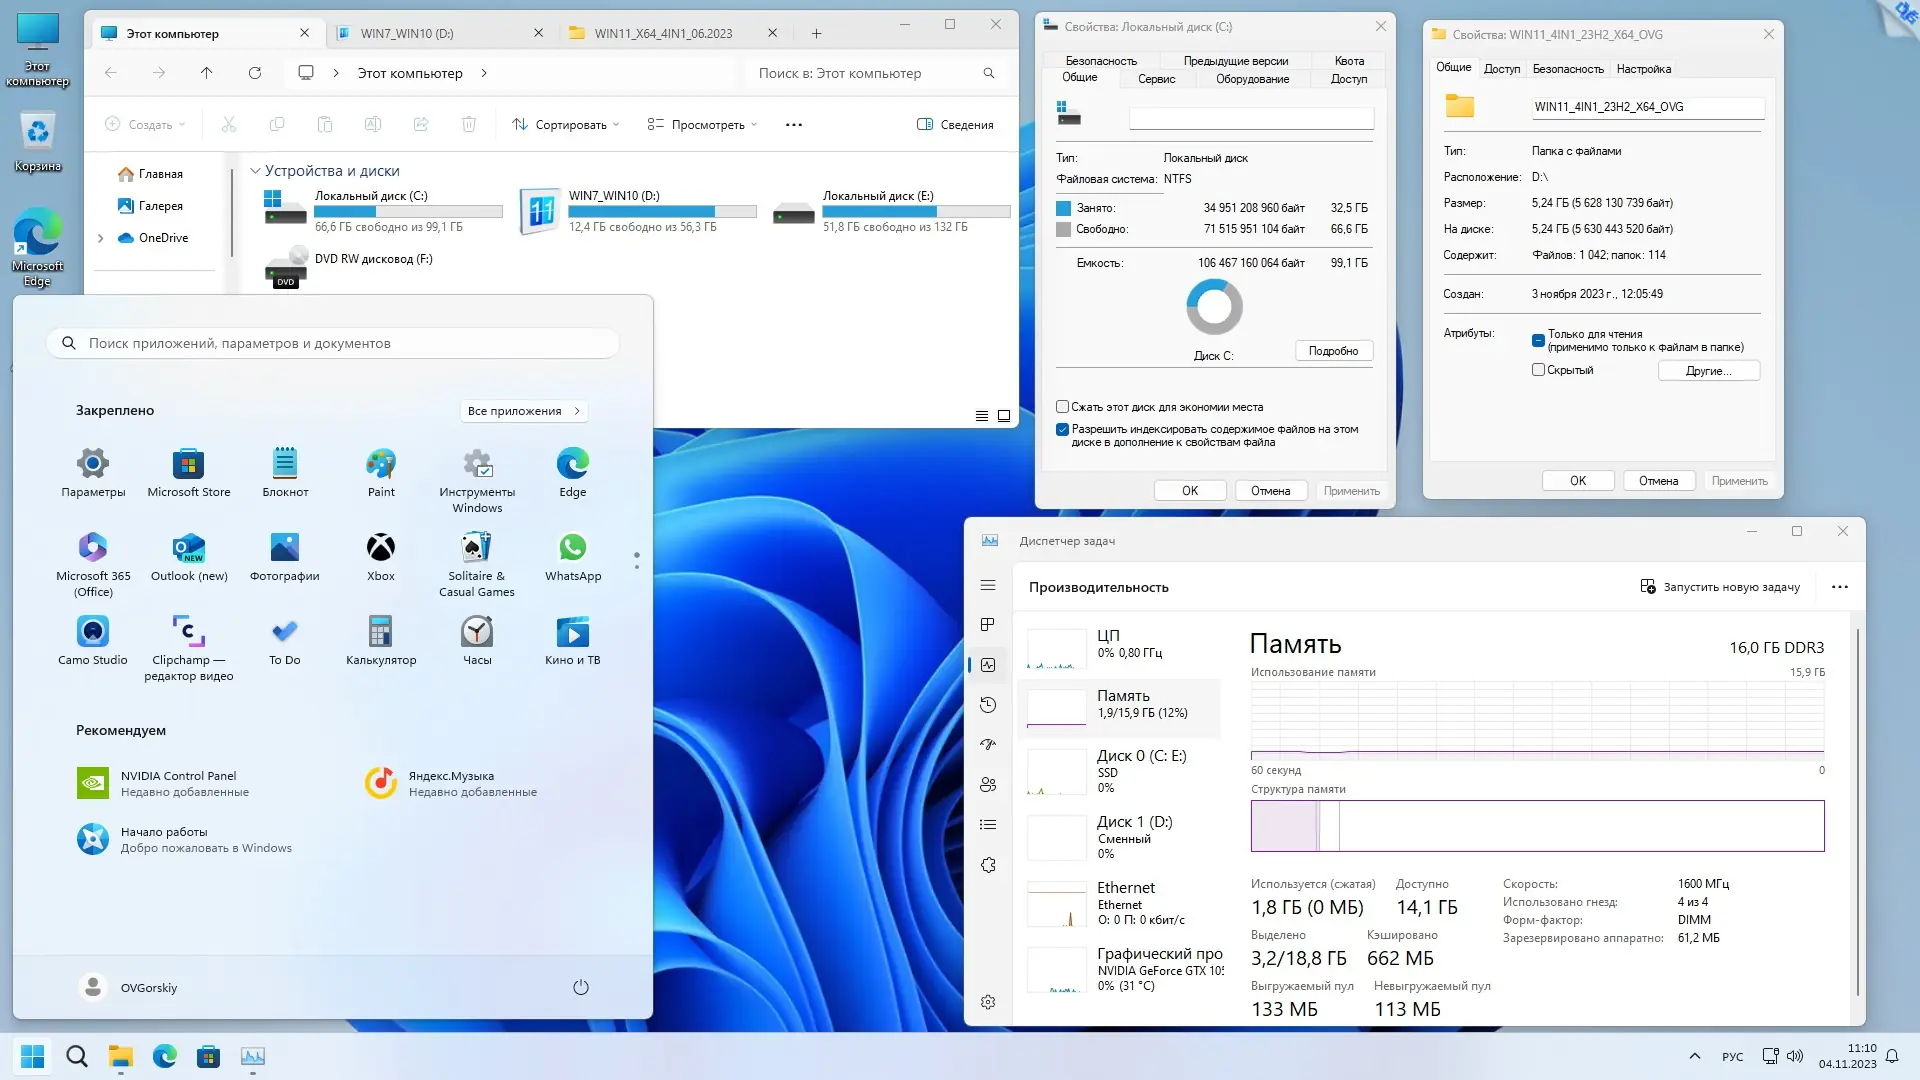Open the Просмотреть view dropdown
The width and height of the screenshot is (1920, 1080).
702,125
